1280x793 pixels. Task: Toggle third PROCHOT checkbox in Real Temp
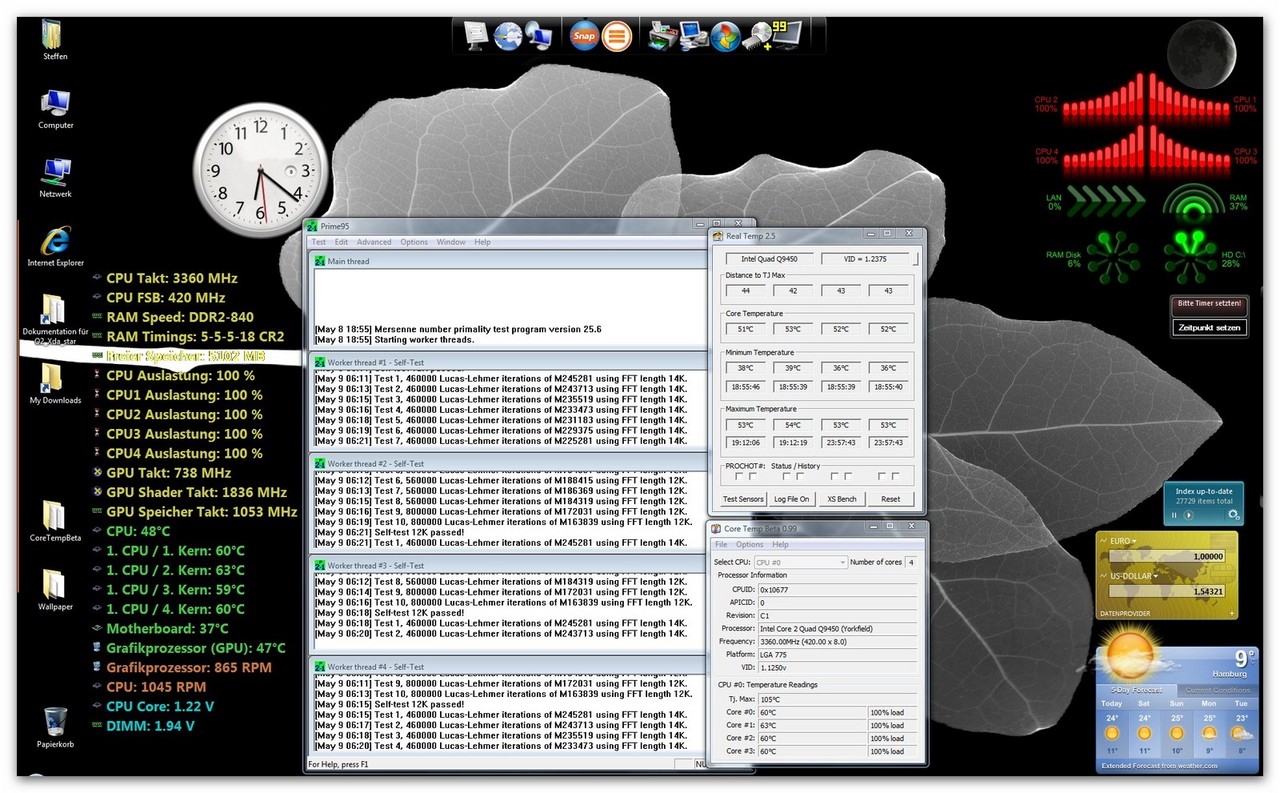tap(786, 476)
